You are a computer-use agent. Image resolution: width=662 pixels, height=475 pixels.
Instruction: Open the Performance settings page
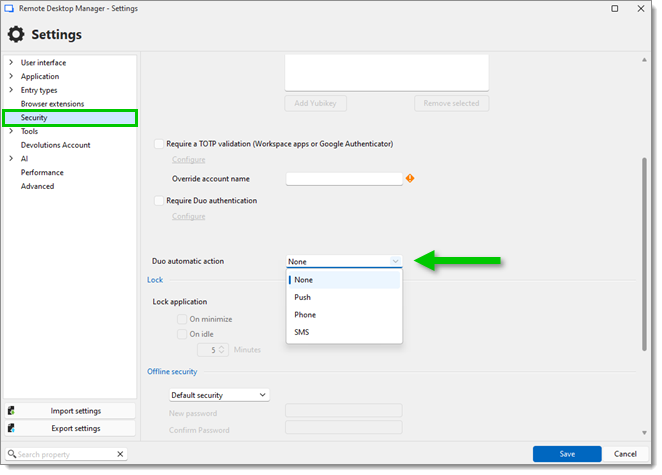pos(42,172)
